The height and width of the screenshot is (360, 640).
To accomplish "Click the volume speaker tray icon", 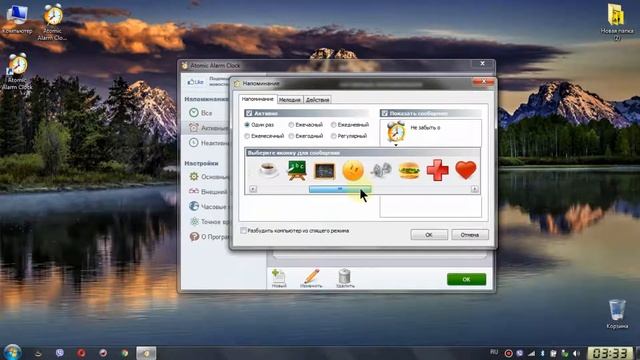I will click(576, 353).
